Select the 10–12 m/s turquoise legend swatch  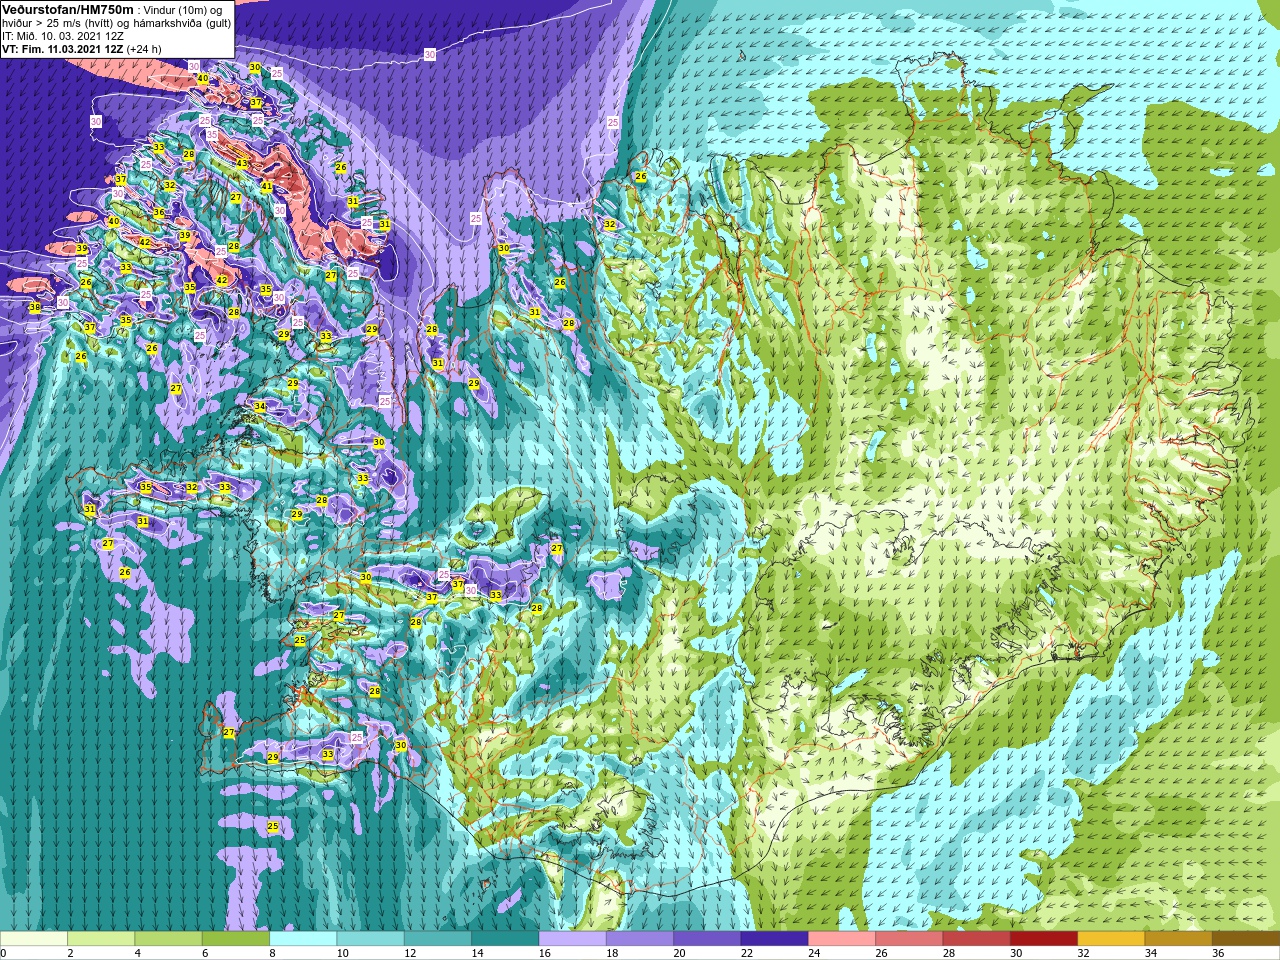(x=370, y=939)
